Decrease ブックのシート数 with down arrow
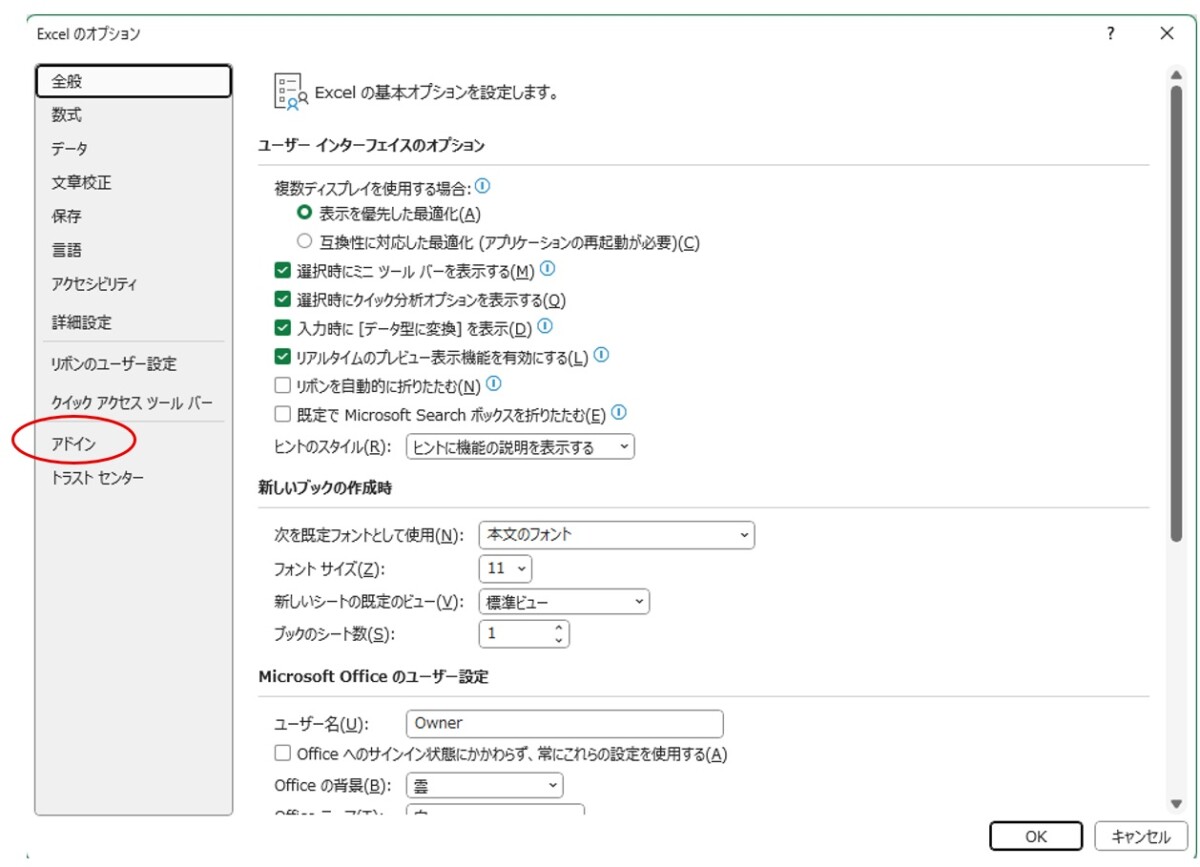 tap(559, 640)
